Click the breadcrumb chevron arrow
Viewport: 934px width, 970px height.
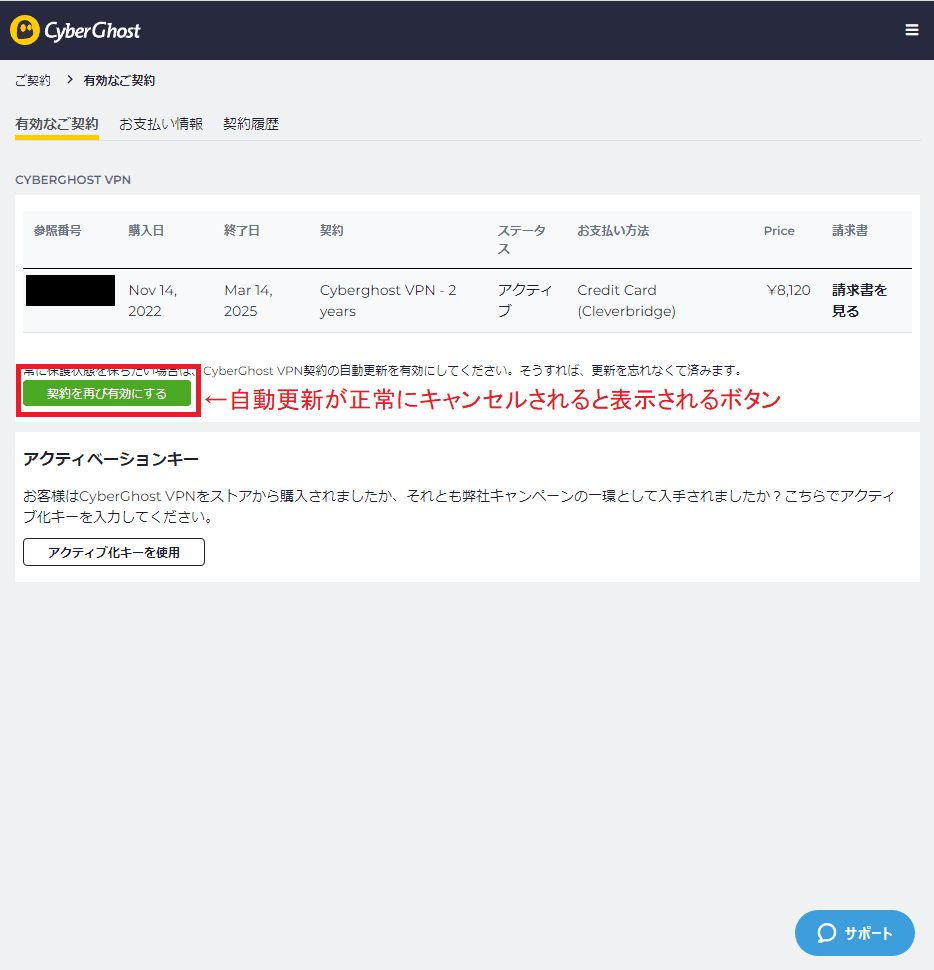pyautogui.click(x=70, y=80)
